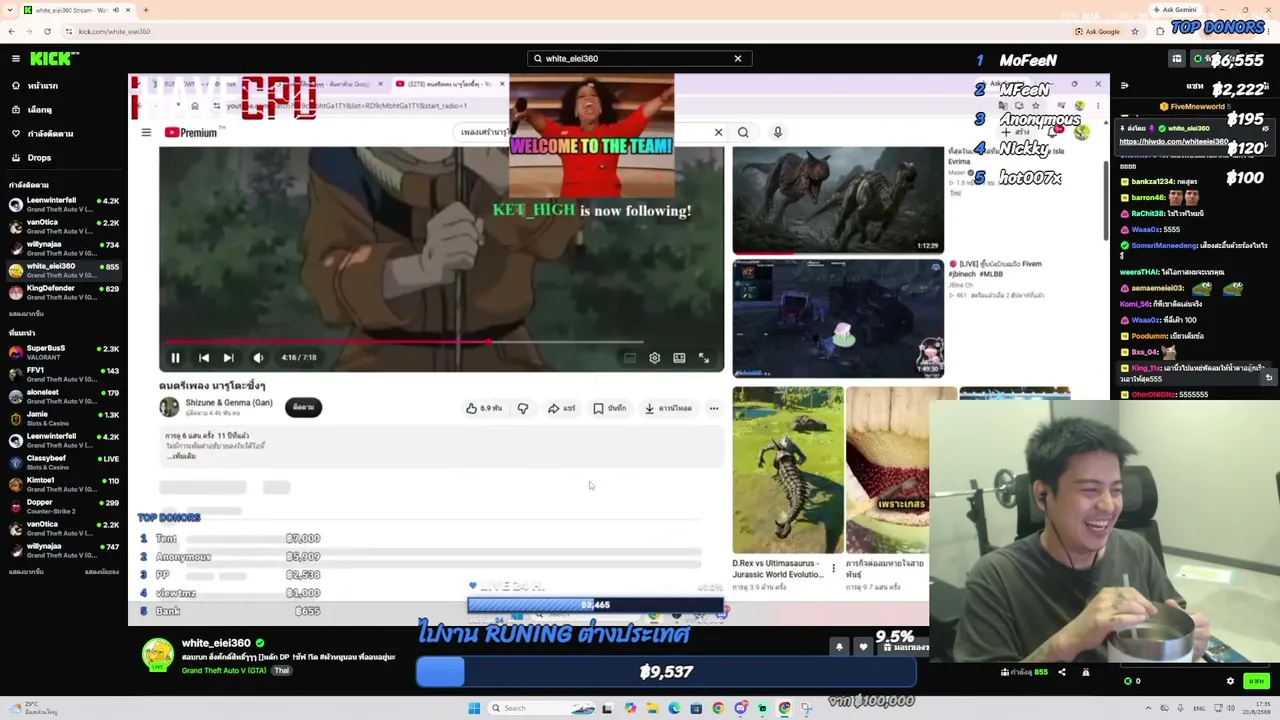Open Ask Gemini in Chrome title bar
1280x720 pixels.
[1175, 10]
